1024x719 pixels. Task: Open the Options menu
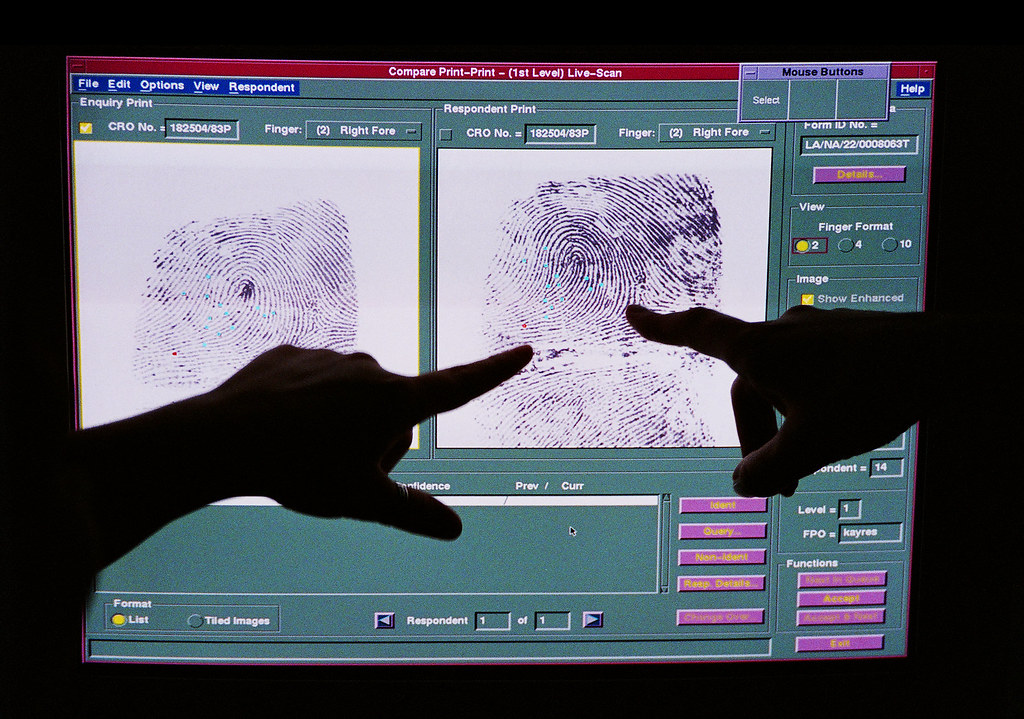(161, 87)
